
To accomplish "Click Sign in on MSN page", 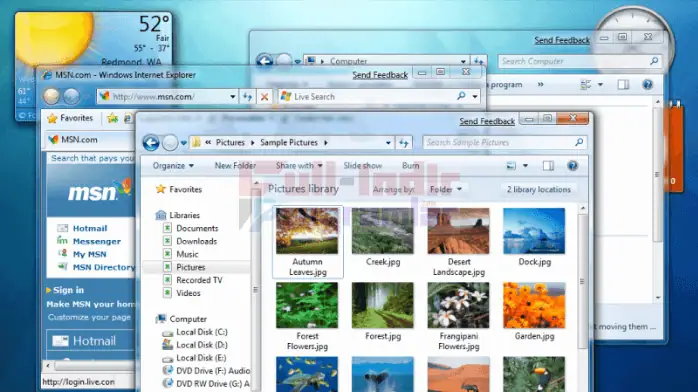I will click(68, 290).
